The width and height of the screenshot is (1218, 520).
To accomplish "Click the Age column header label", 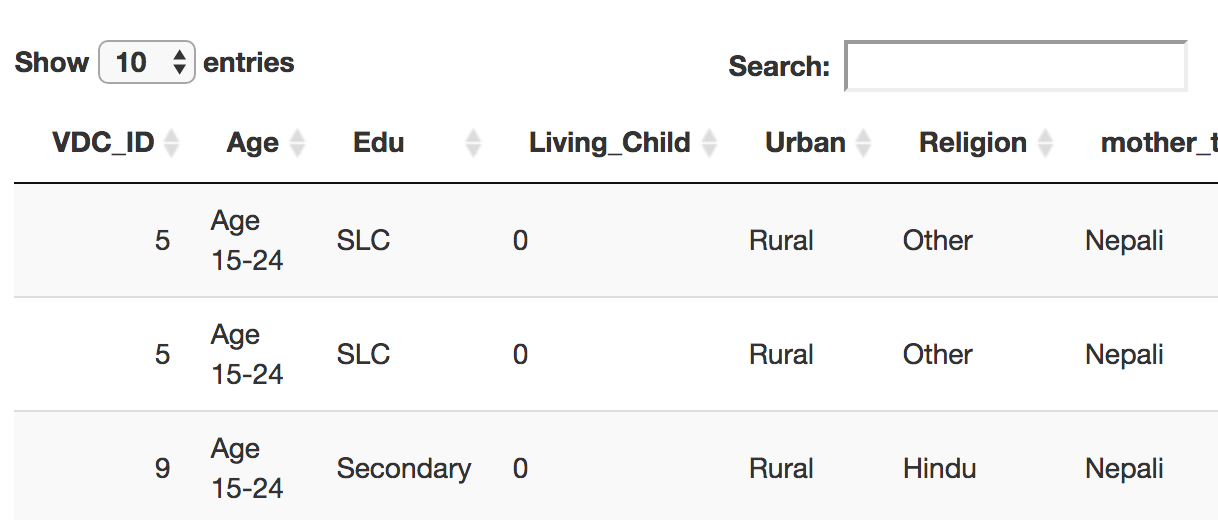I will pyautogui.click(x=252, y=143).
